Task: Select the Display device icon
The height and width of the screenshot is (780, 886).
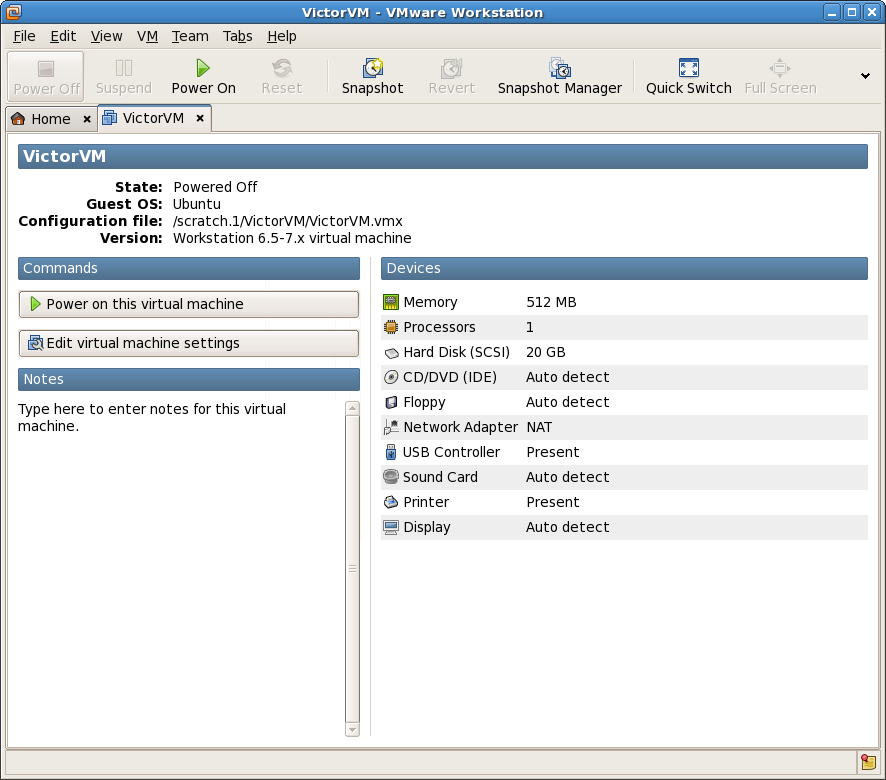Action: click(393, 527)
